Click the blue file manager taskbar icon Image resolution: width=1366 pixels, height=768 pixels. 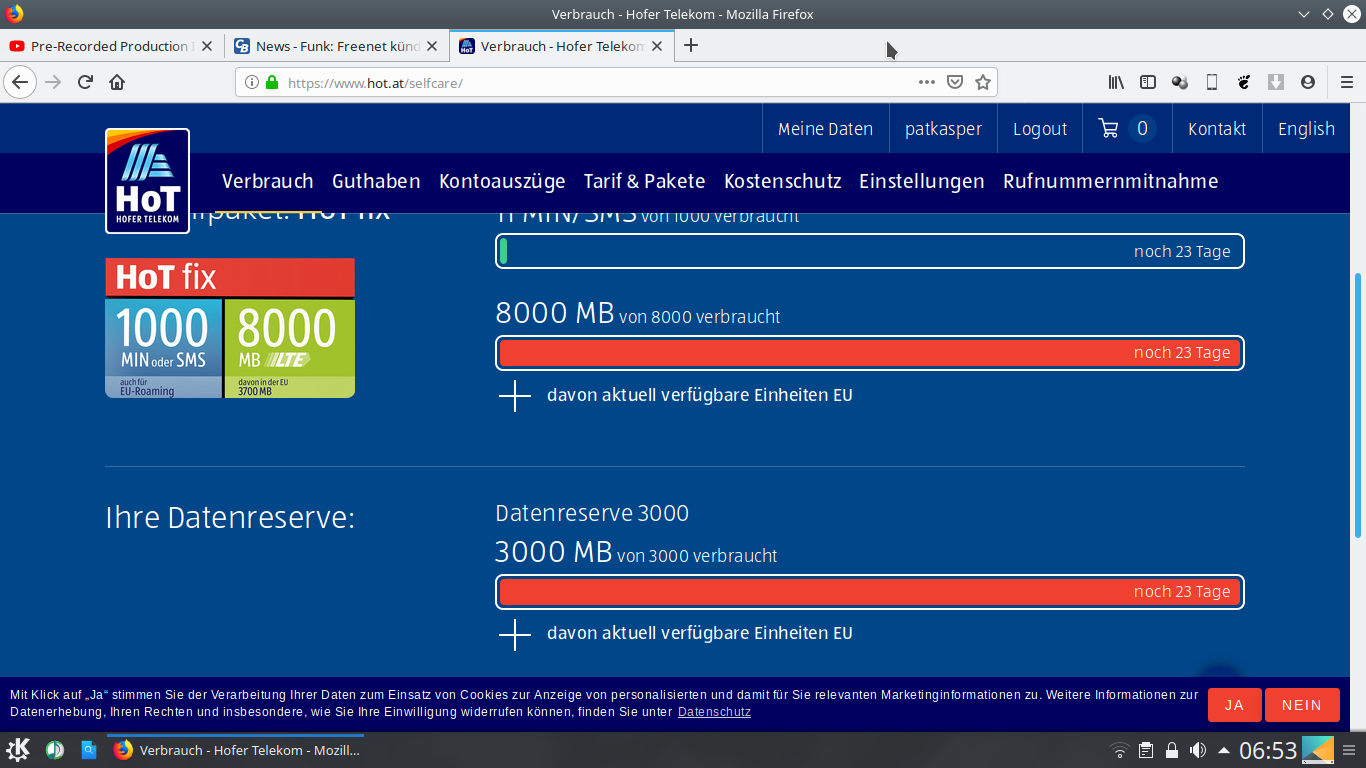88,750
